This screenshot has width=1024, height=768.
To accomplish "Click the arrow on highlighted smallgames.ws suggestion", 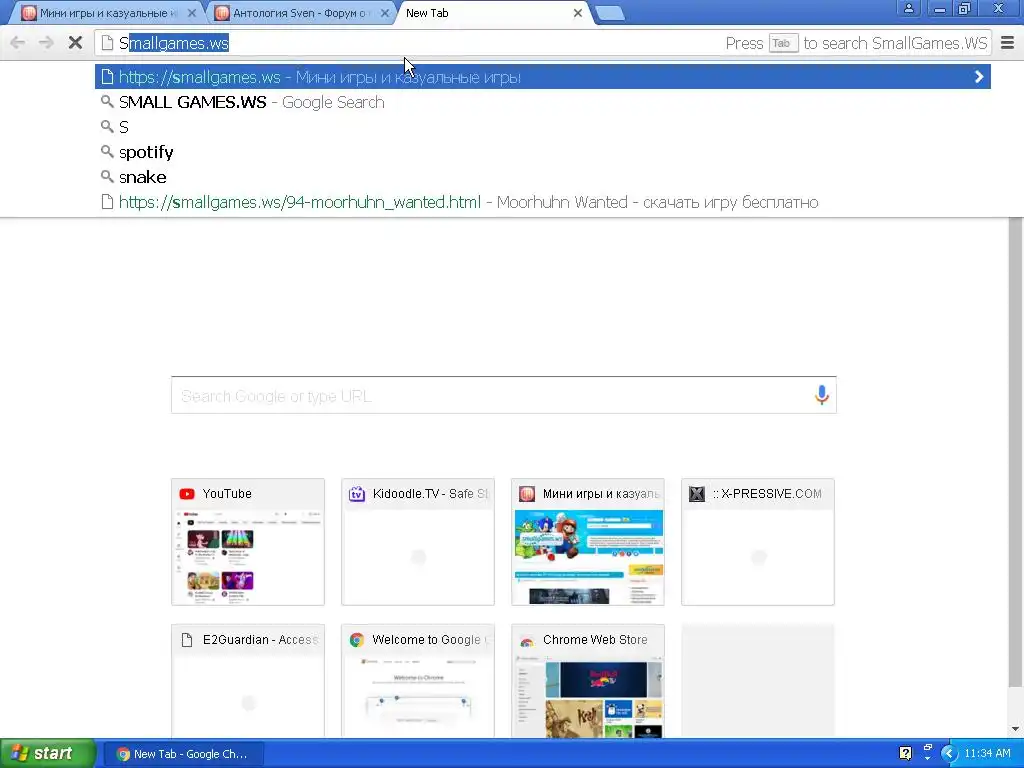I will click(x=978, y=77).
